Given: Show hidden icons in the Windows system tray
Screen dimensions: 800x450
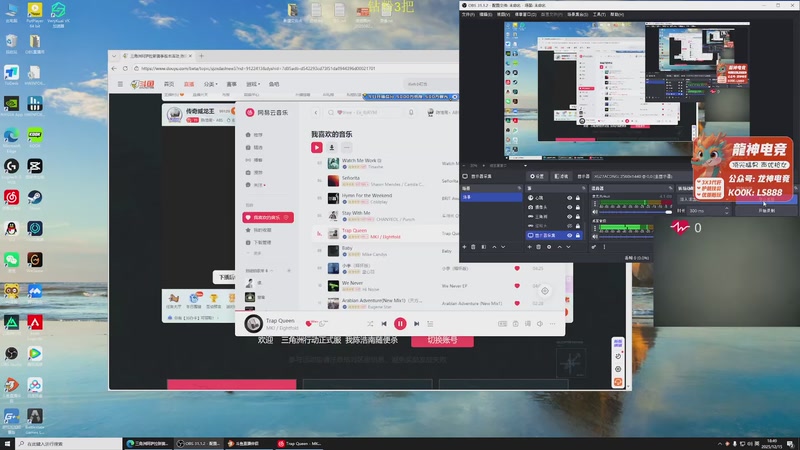Looking at the screenshot, I should pyautogui.click(x=720, y=444).
